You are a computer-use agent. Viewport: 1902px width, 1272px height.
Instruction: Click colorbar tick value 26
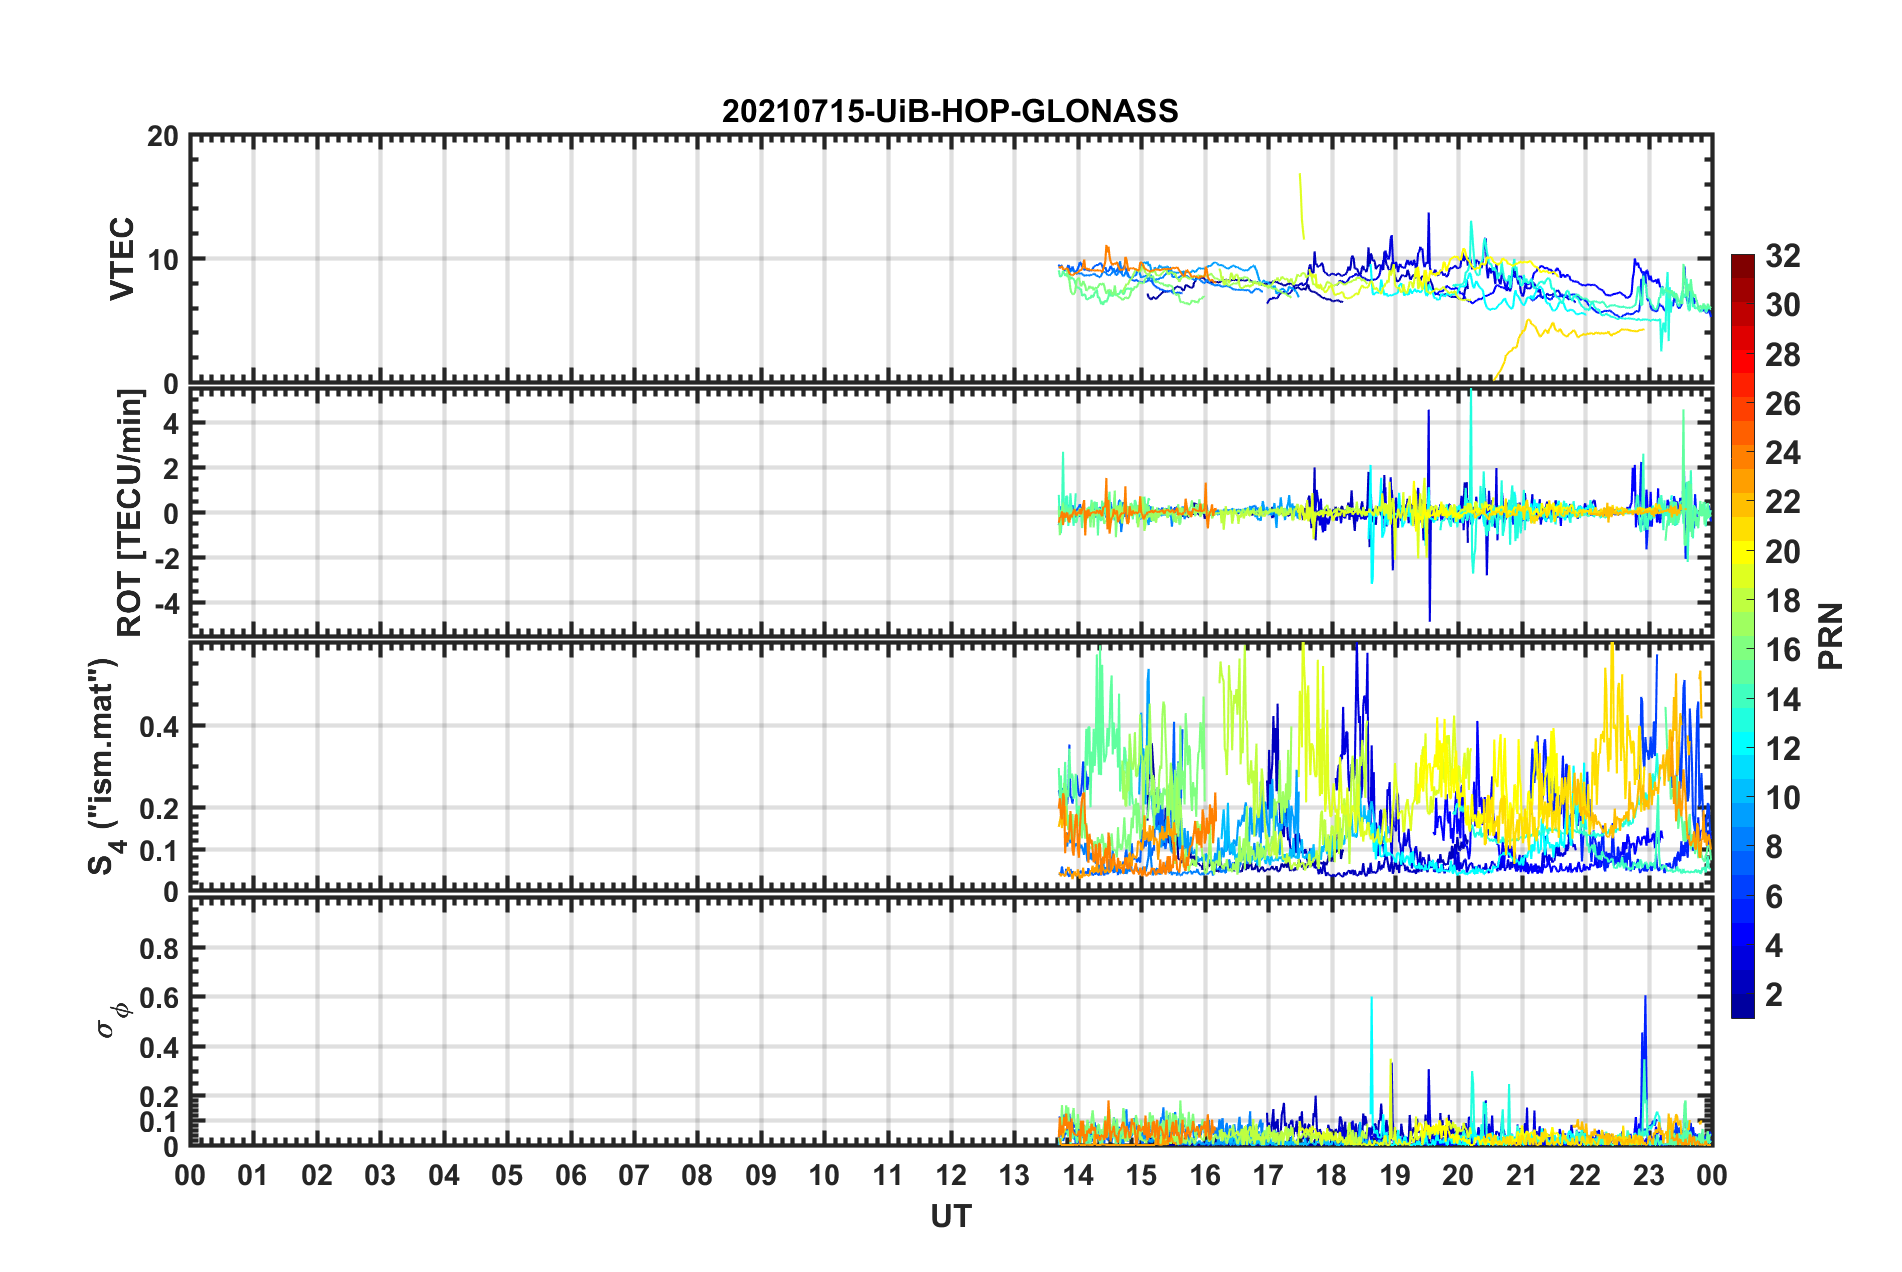[1782, 404]
